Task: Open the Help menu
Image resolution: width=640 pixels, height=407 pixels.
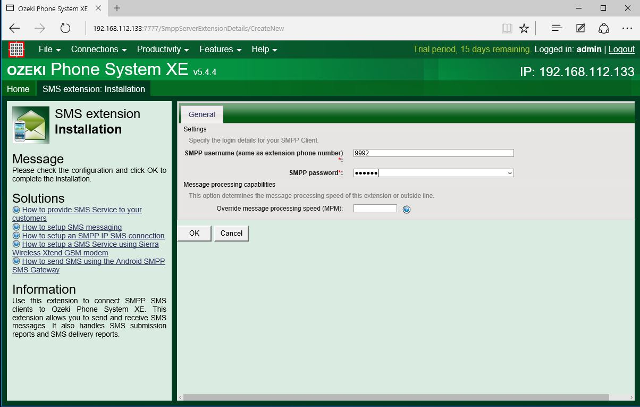Action: [x=264, y=49]
